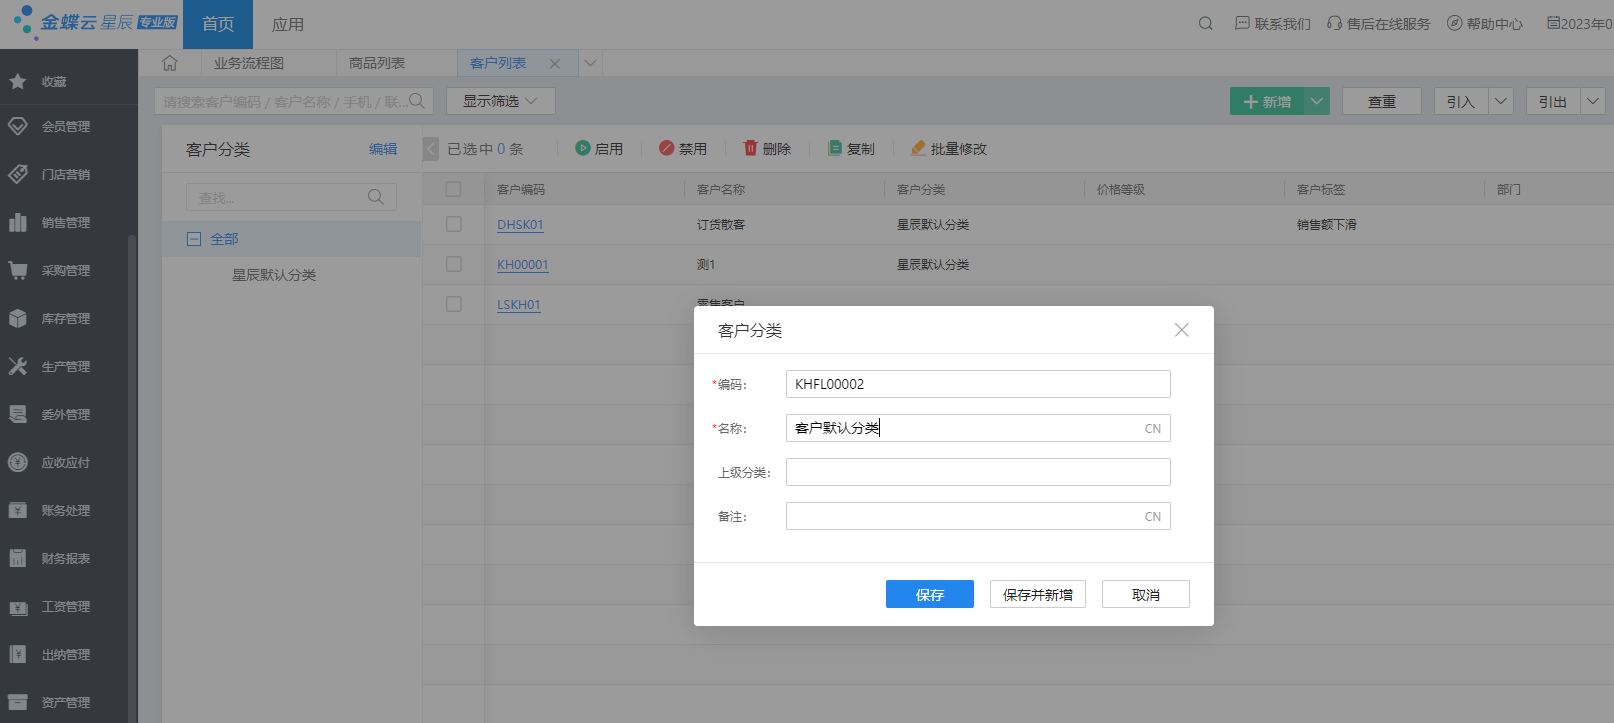
Task: Open 门店营销 tag sidebar icon
Action: (x=18, y=174)
